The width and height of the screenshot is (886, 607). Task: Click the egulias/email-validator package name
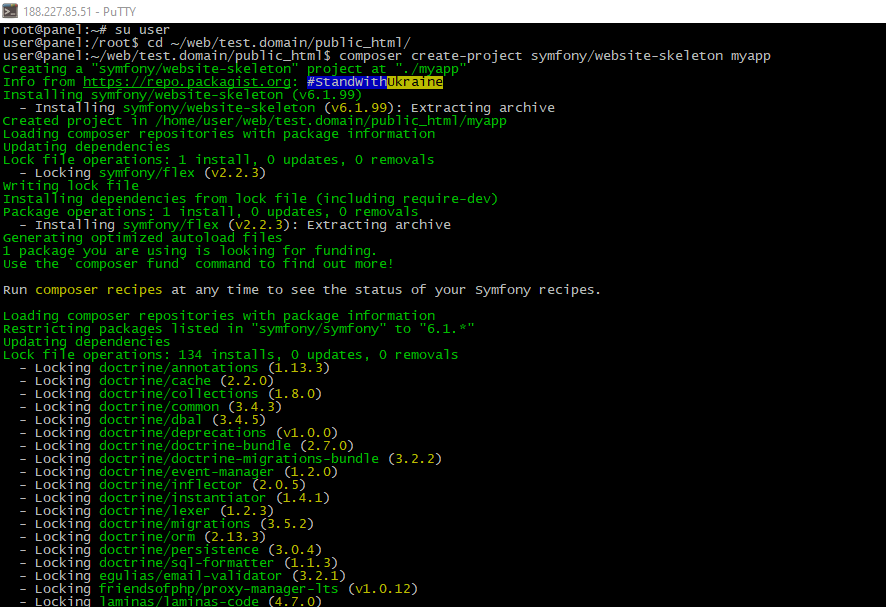tap(190, 576)
